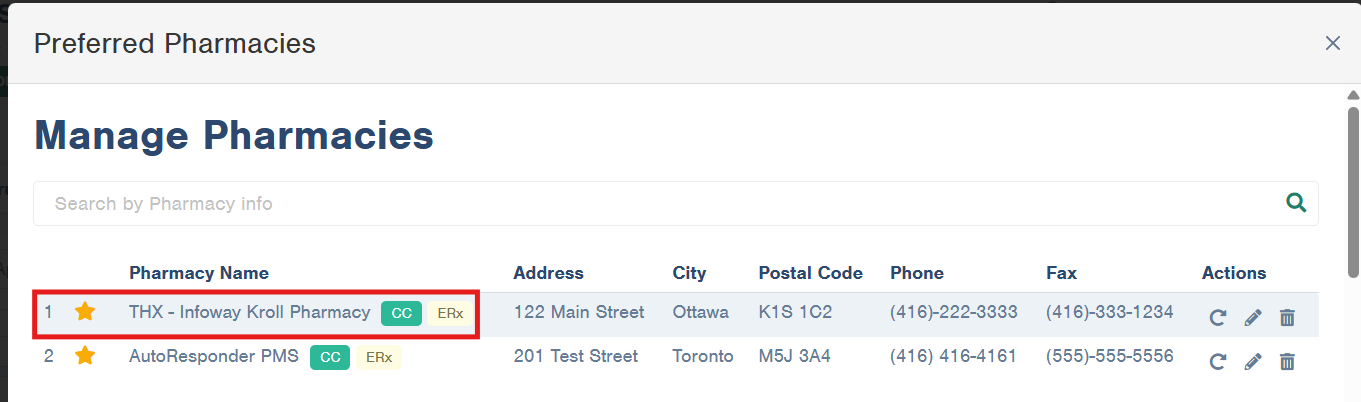Viewport: 1361px width, 402px height.
Task: Click the vertical scrollbar of the dialog
Action: pyautogui.click(x=1353, y=190)
